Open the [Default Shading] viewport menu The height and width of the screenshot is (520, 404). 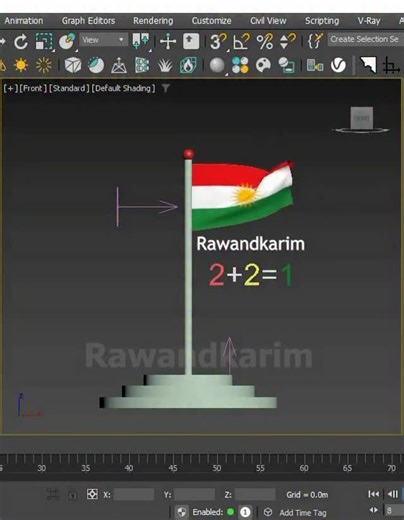[123, 88]
